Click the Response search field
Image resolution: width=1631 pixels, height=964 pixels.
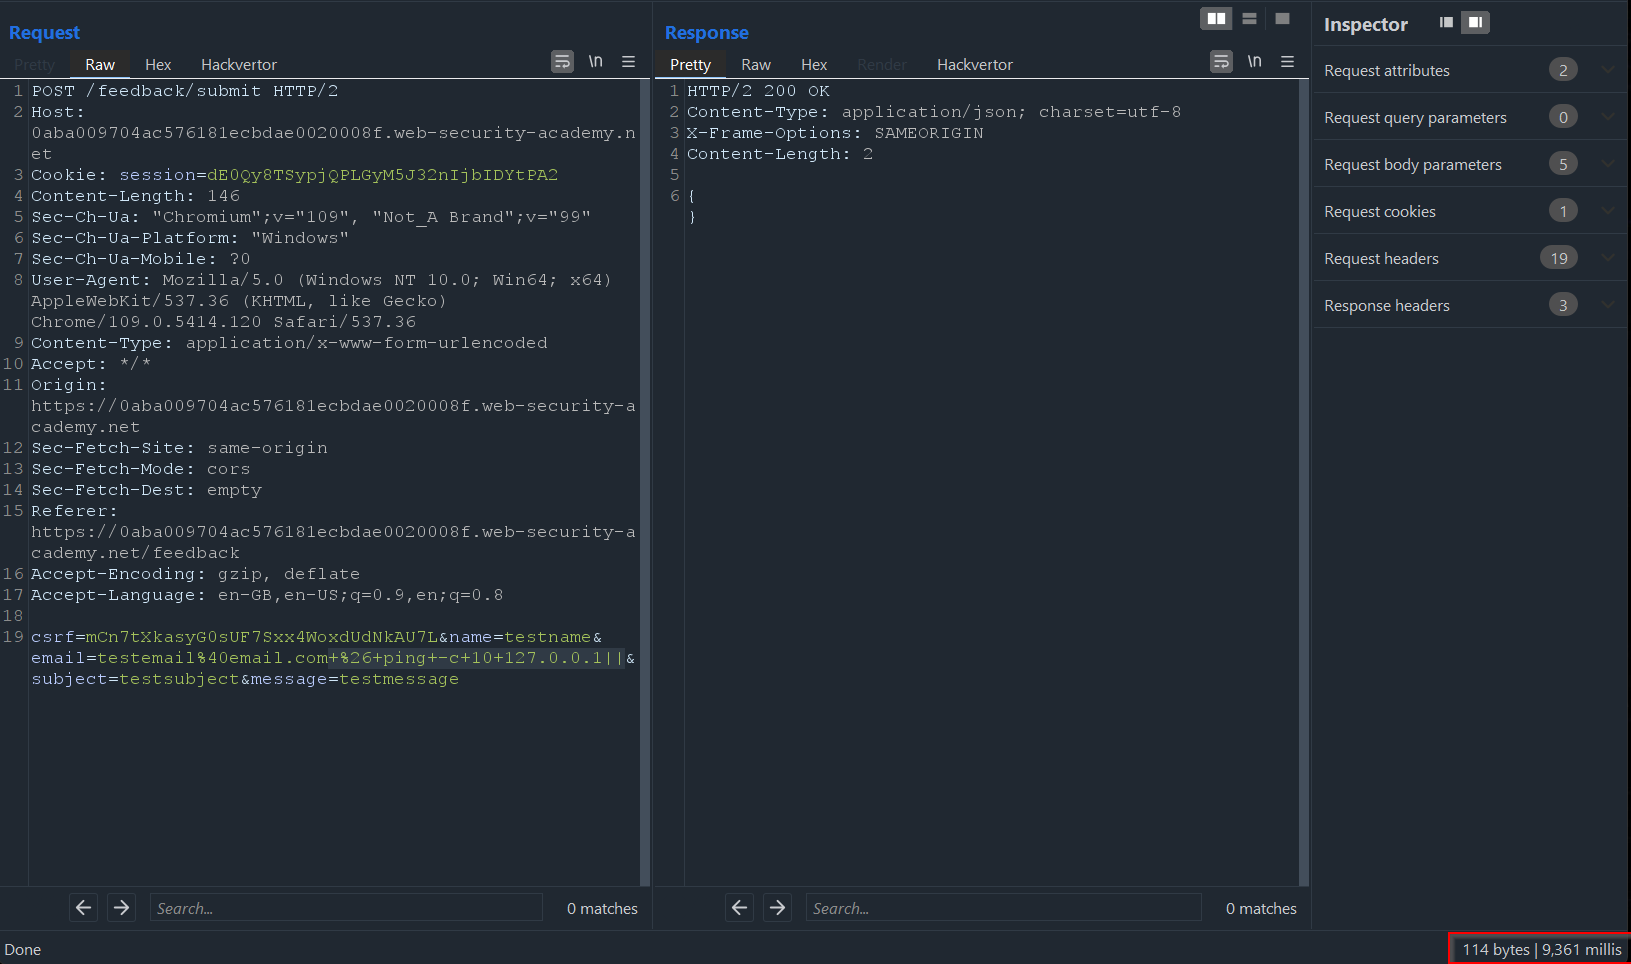coord(1003,908)
